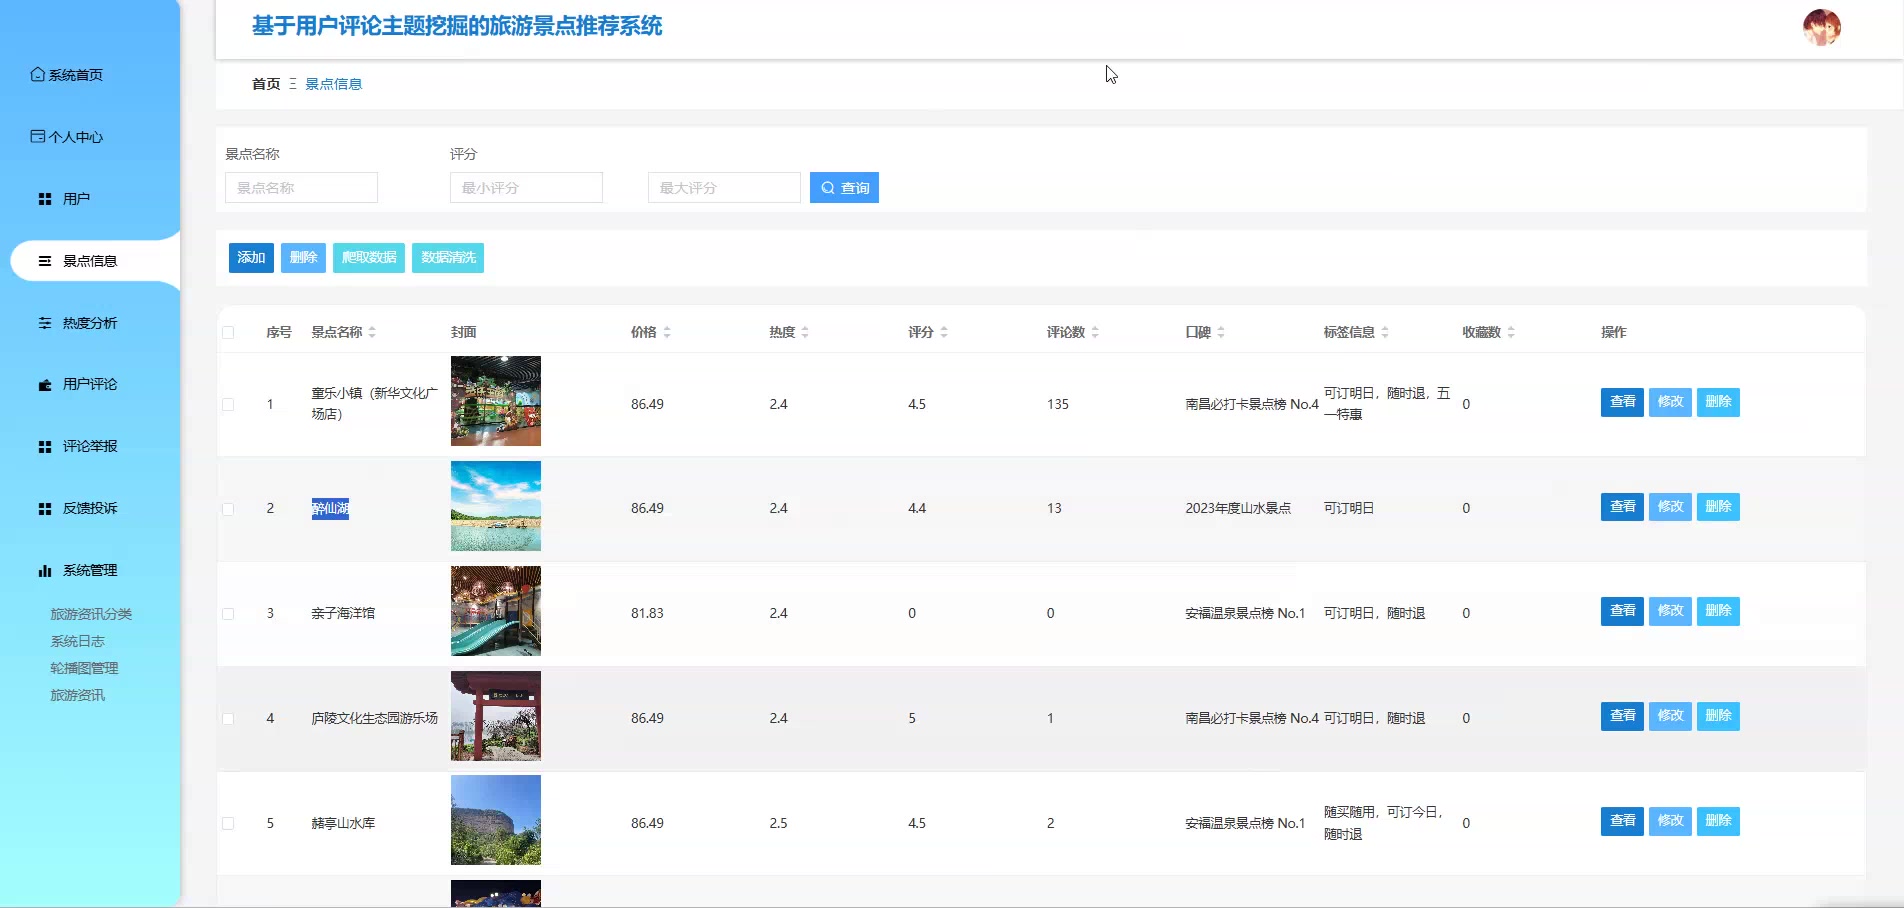Open the 评论举报 grid icon

(x=45, y=446)
